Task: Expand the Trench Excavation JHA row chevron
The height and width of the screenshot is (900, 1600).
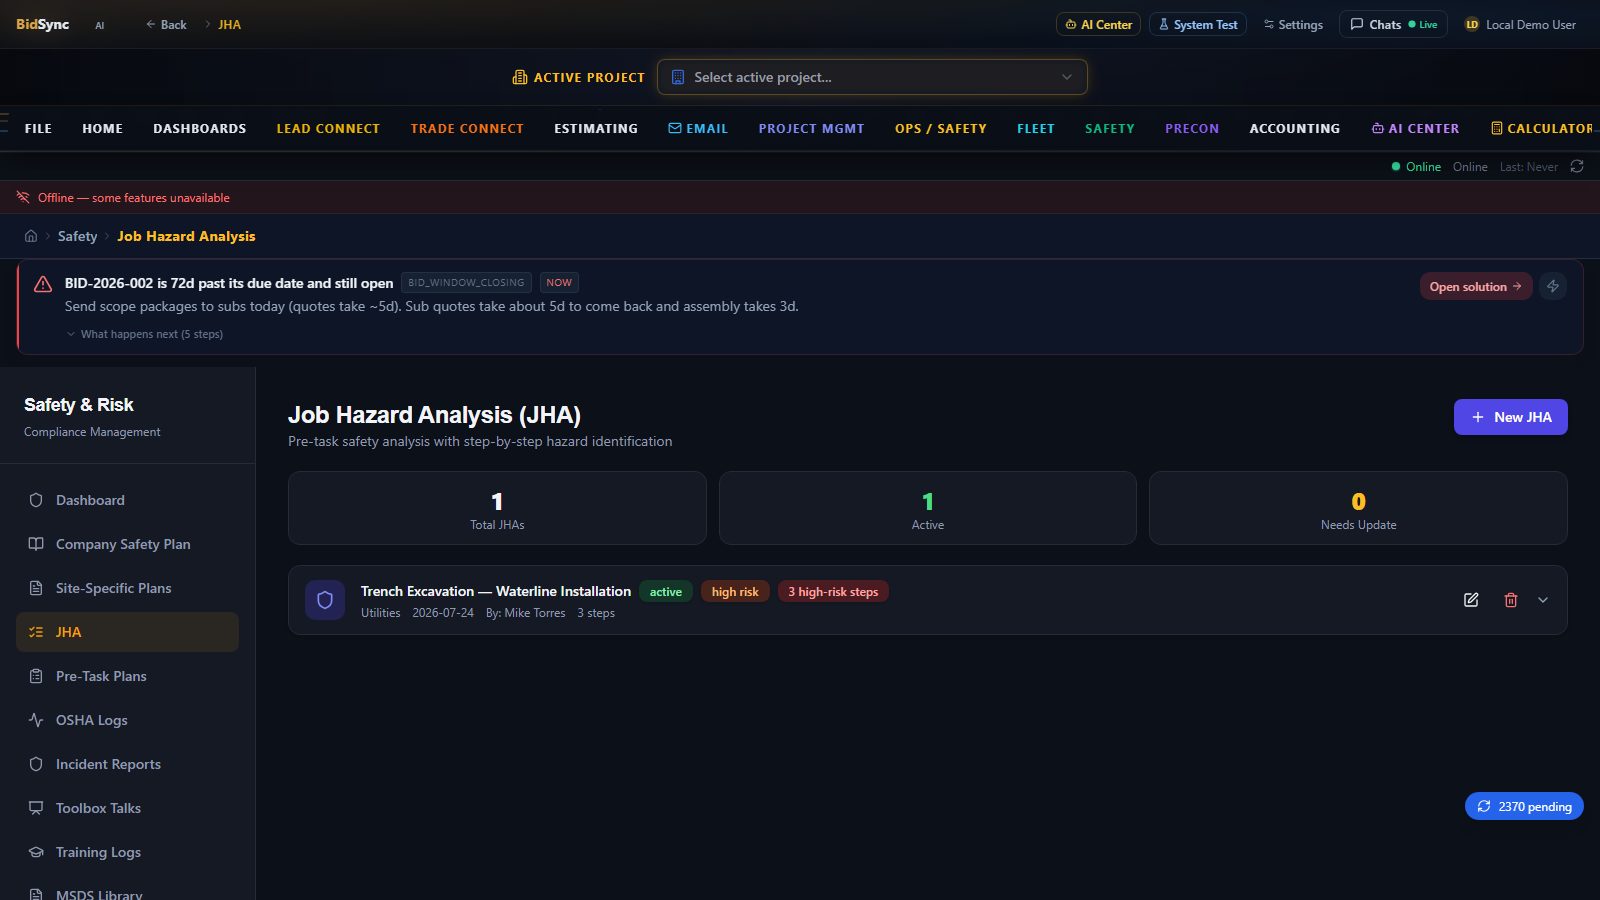Action: [1543, 600]
